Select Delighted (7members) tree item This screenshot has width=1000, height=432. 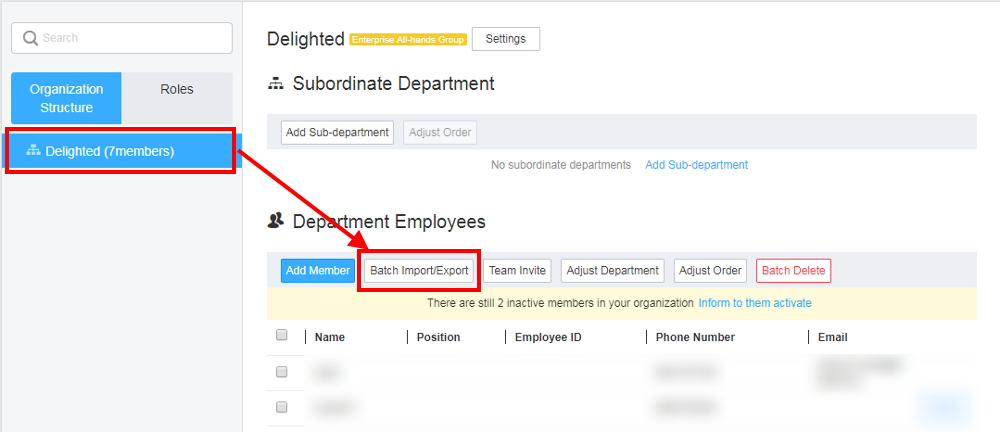click(121, 151)
